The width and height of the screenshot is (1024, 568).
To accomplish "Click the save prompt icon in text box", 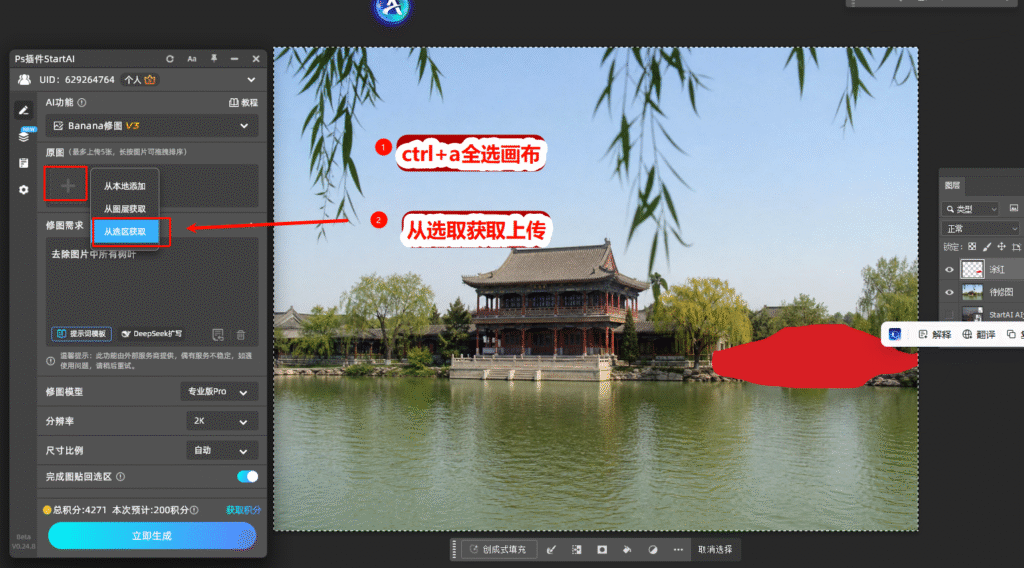I will click(x=218, y=335).
